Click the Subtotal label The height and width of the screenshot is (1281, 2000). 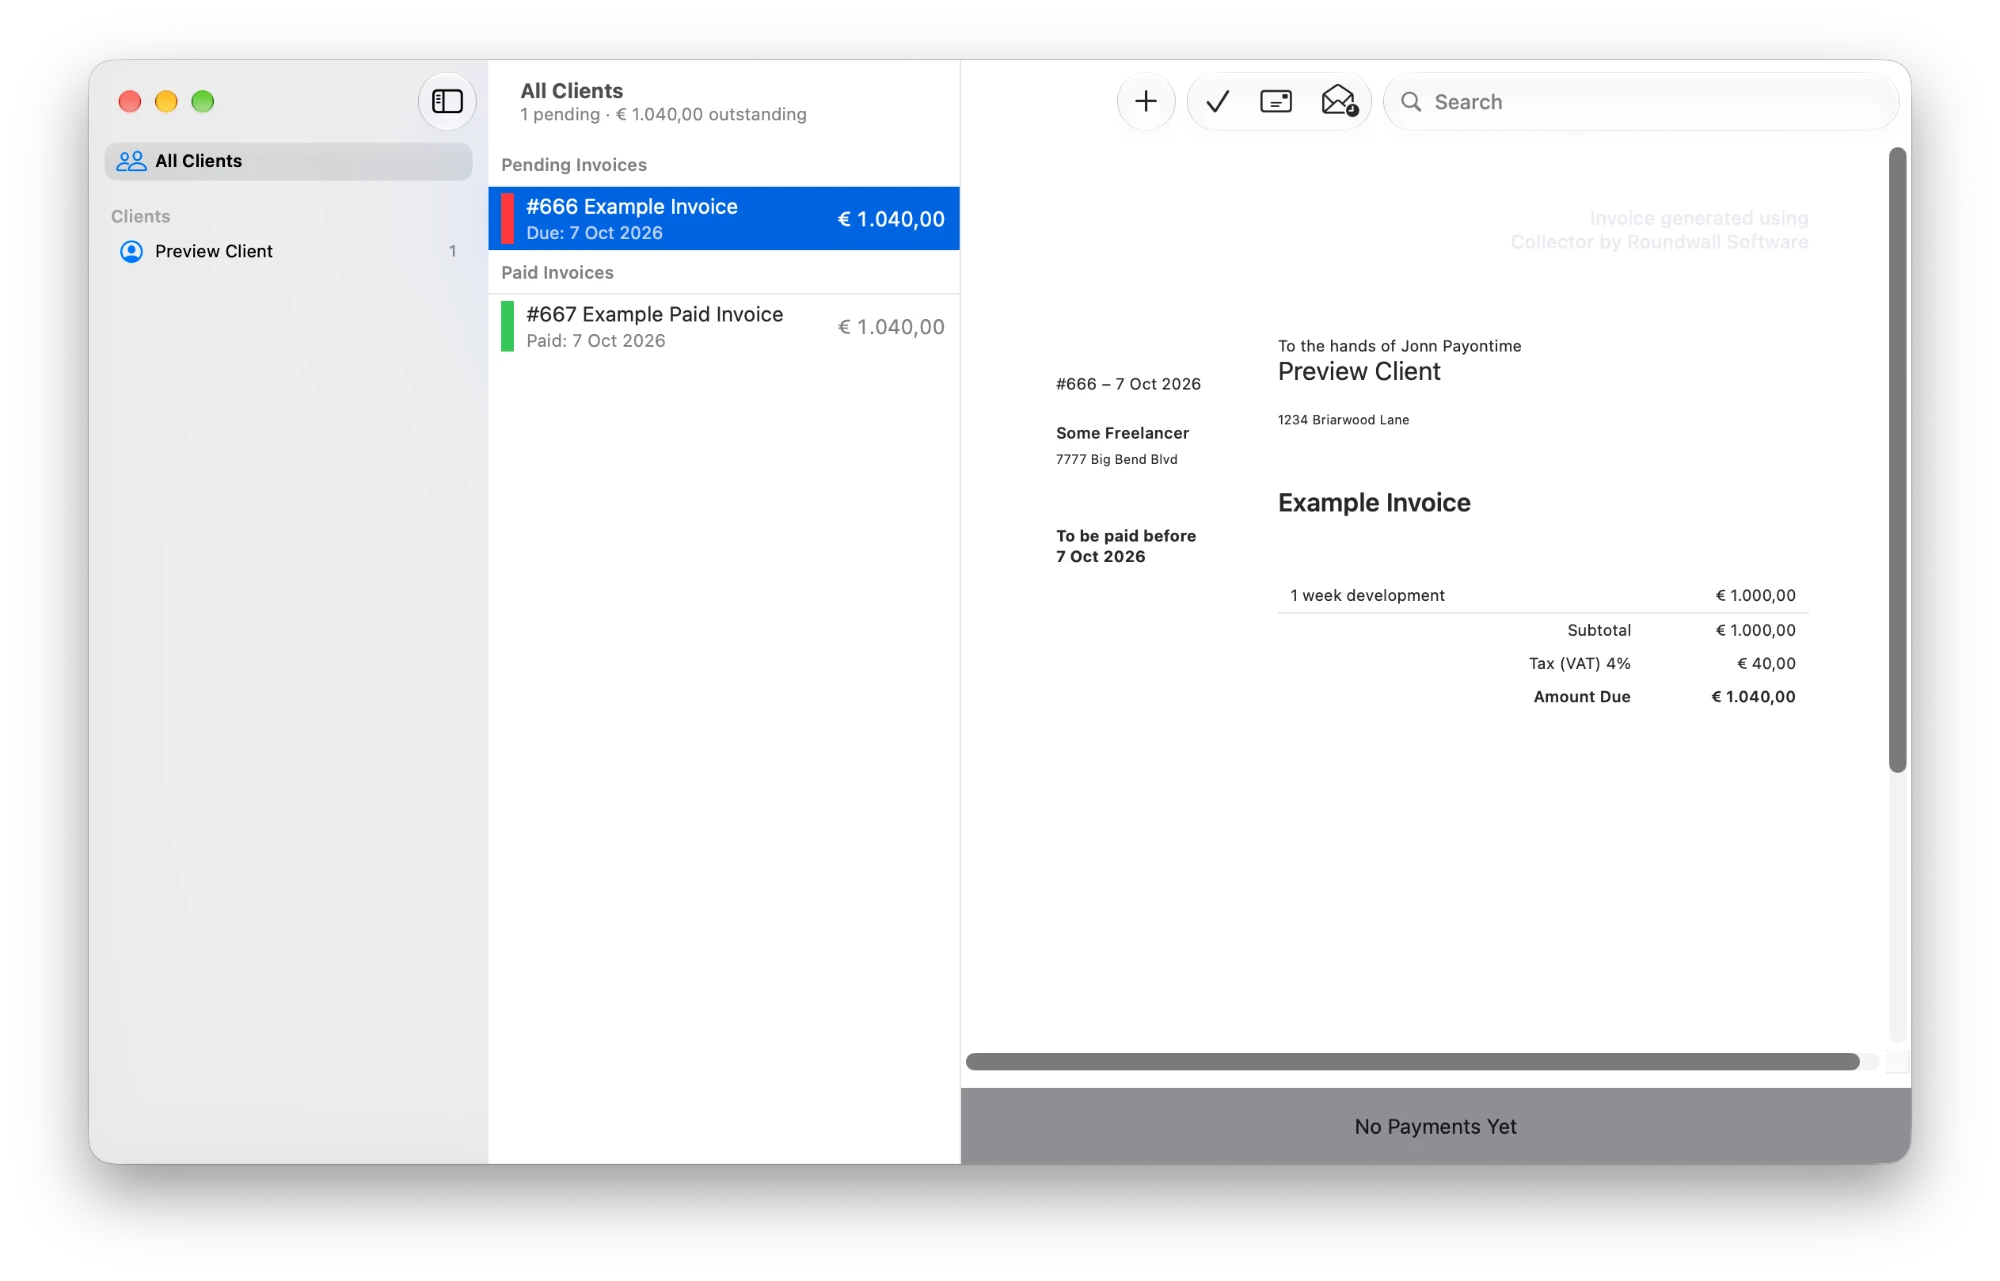click(x=1599, y=631)
